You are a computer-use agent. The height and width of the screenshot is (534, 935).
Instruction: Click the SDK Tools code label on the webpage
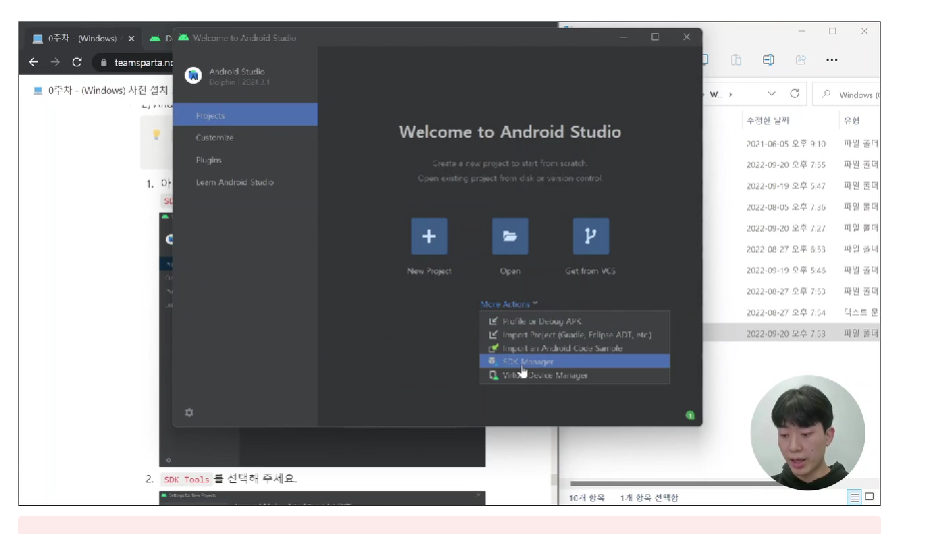pyautogui.click(x=187, y=479)
